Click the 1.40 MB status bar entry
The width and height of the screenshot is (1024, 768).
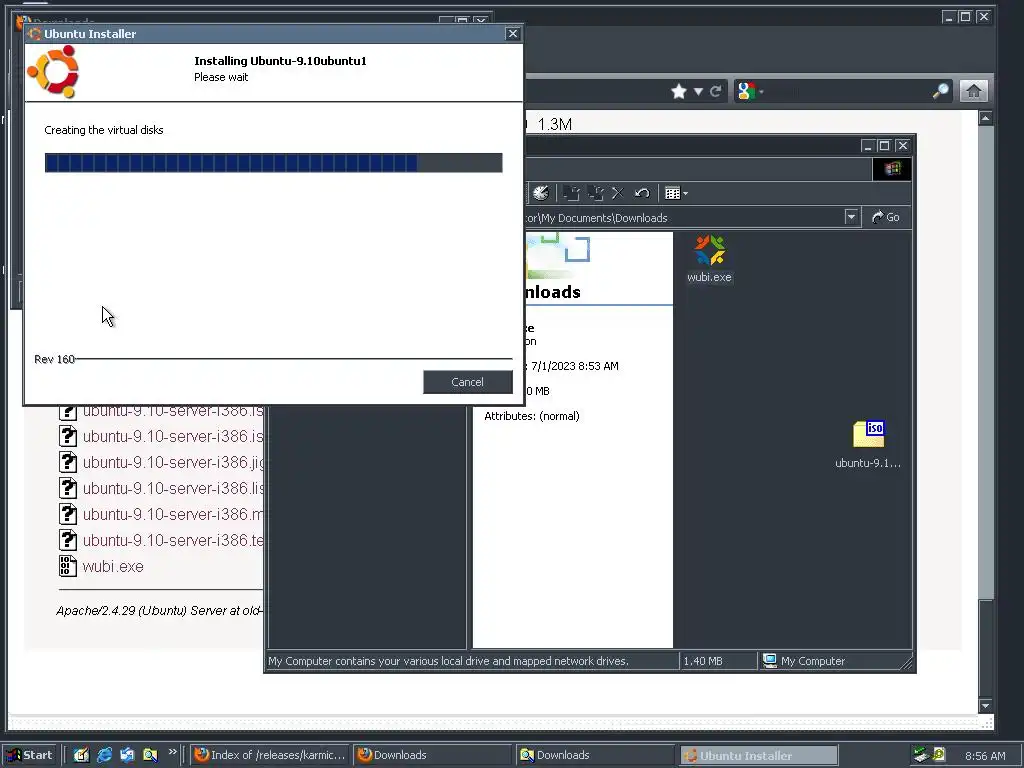[x=703, y=661]
